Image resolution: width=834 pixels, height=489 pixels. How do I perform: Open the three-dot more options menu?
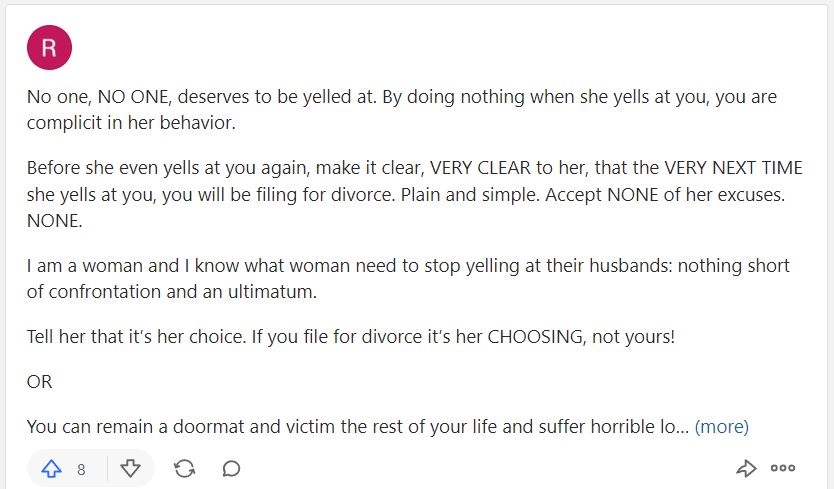[x=783, y=468]
